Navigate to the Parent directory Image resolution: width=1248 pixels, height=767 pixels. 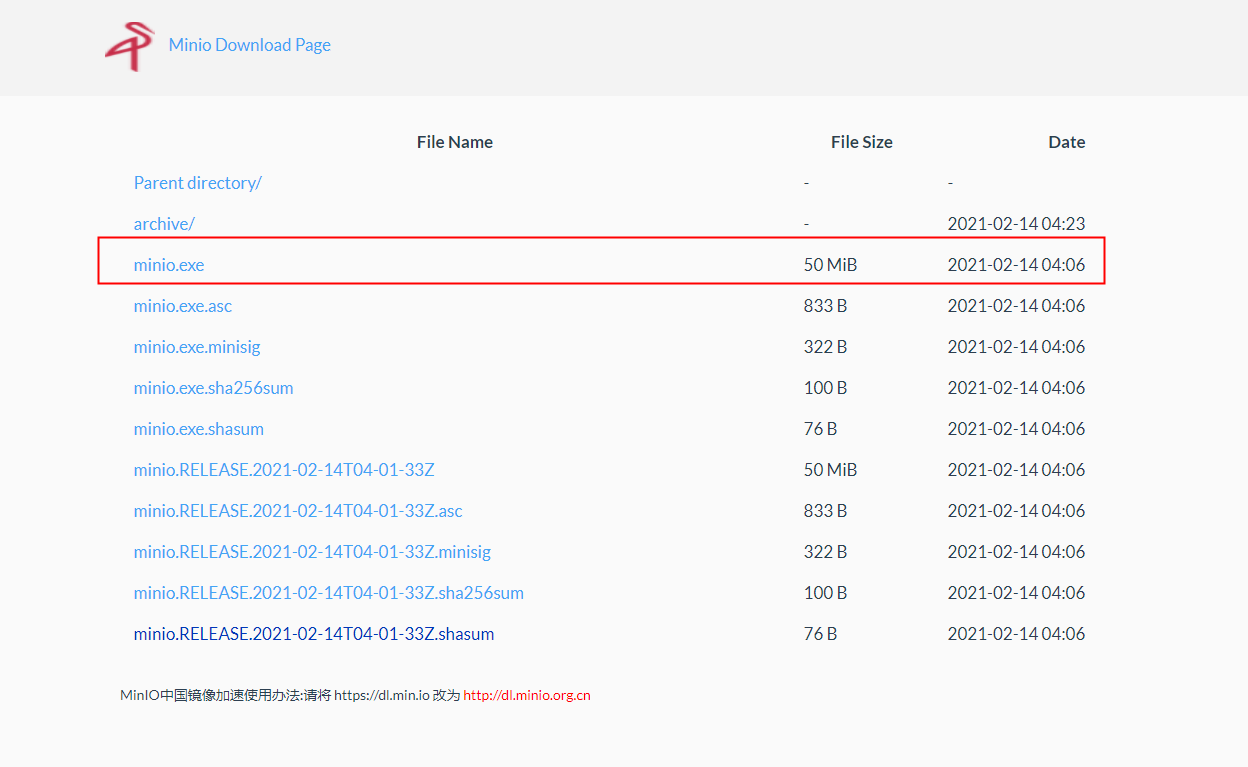197,182
